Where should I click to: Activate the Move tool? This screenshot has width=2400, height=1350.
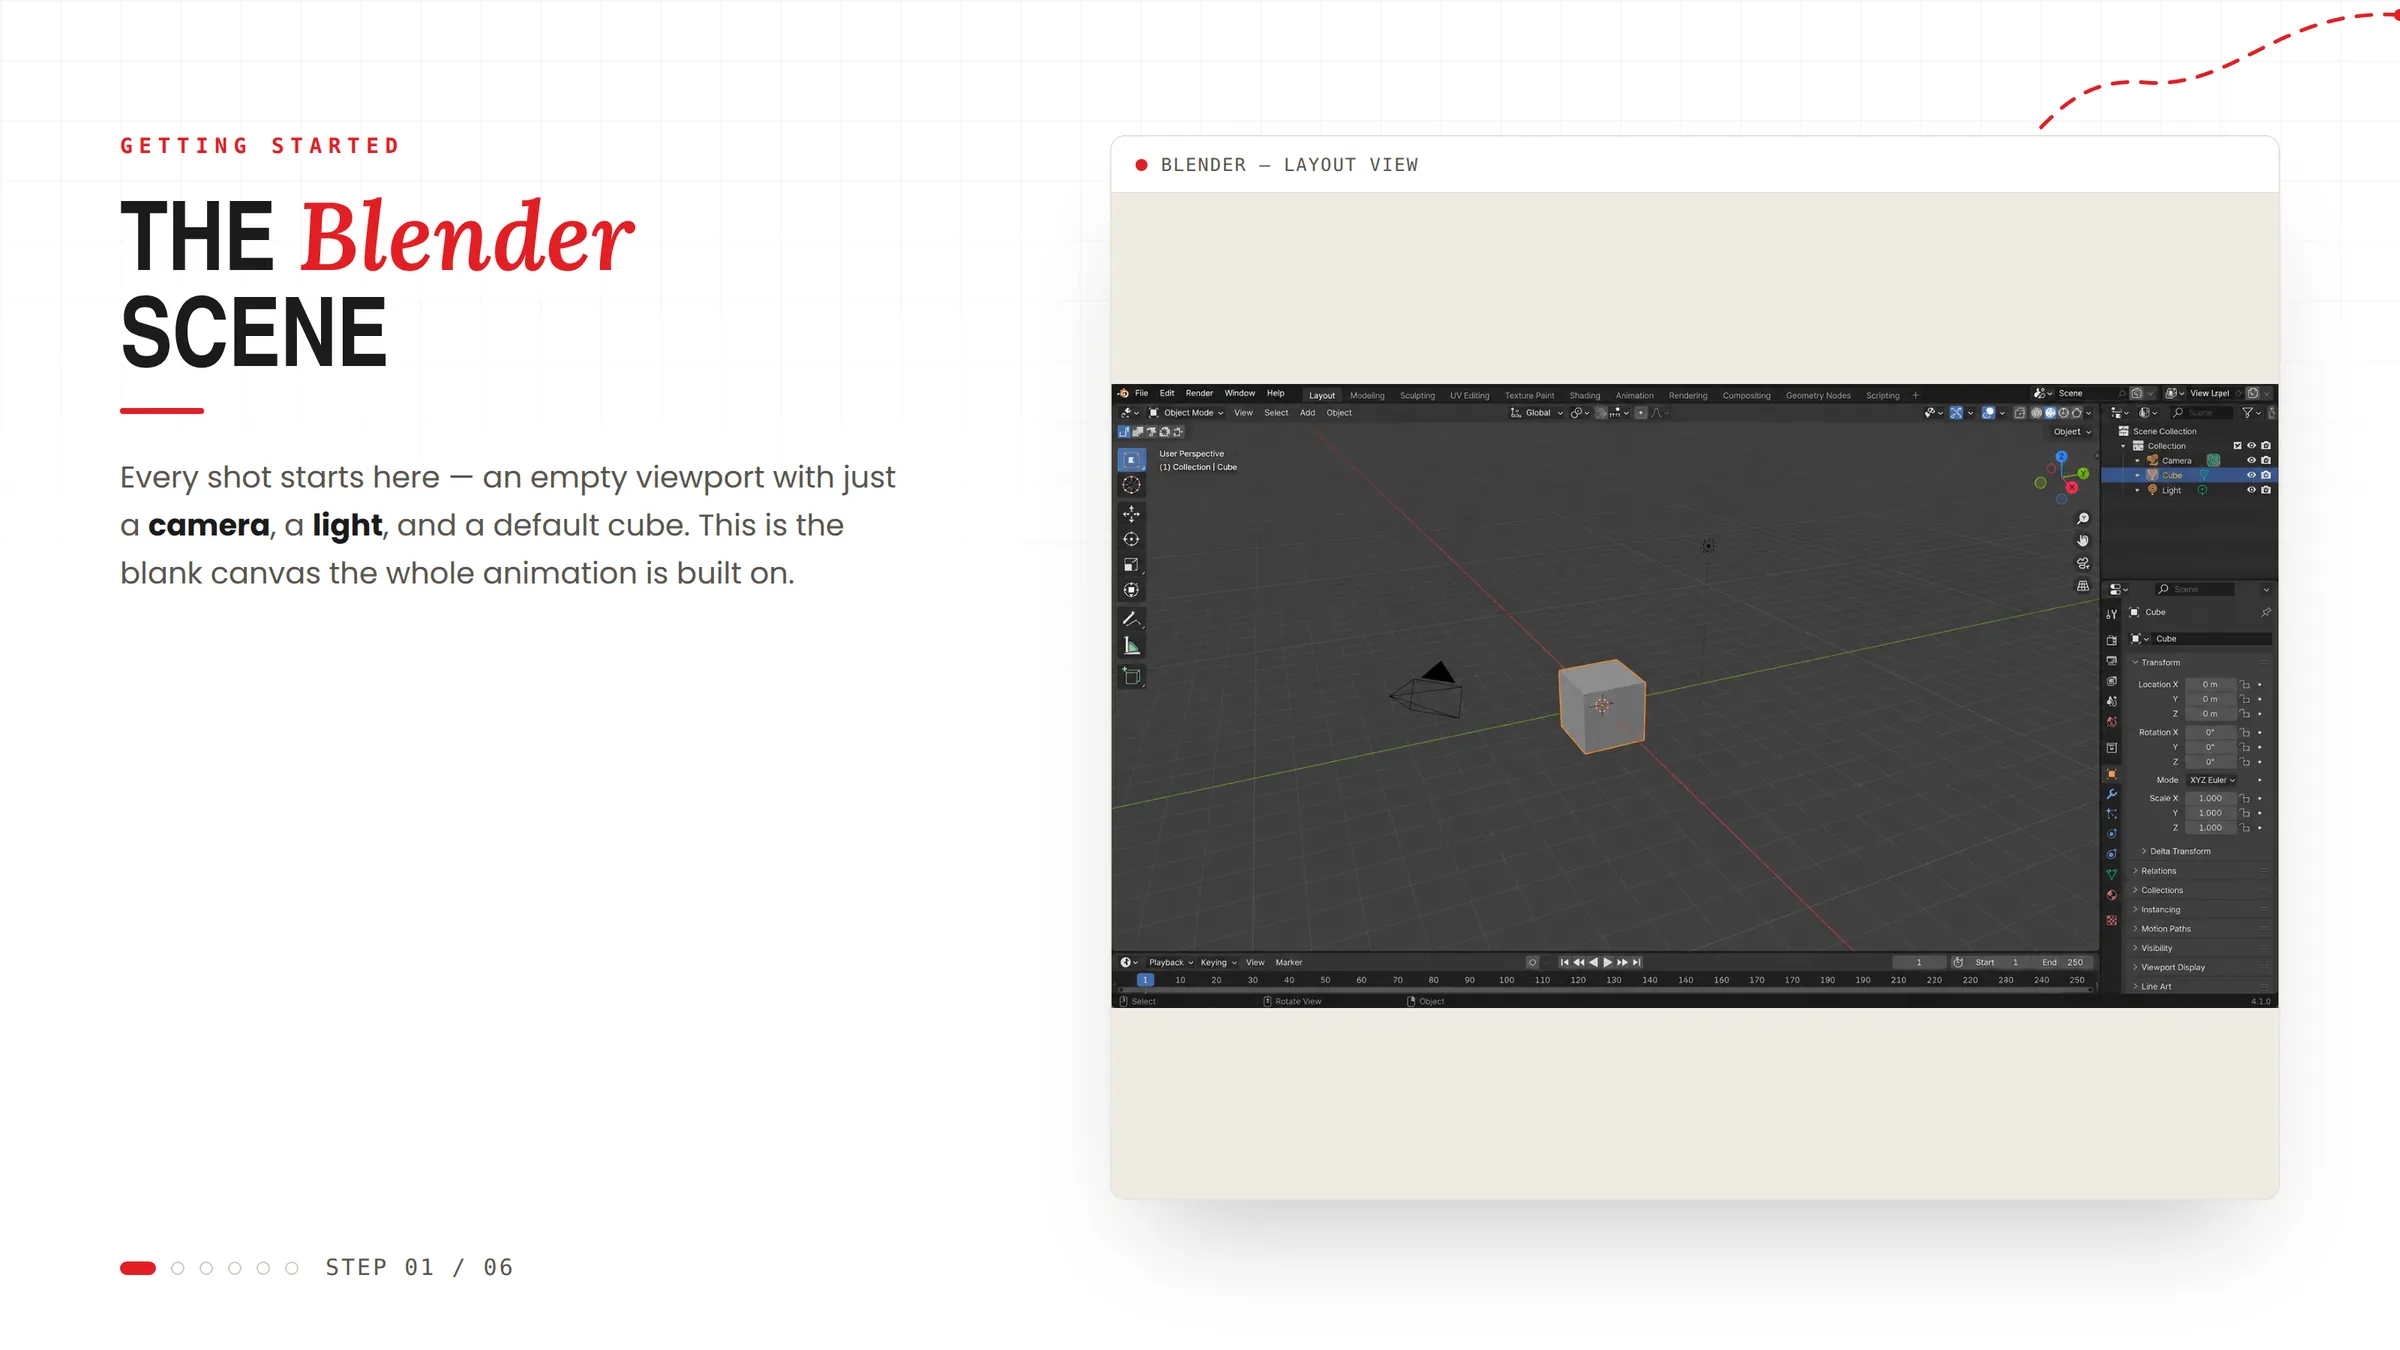tap(1131, 514)
